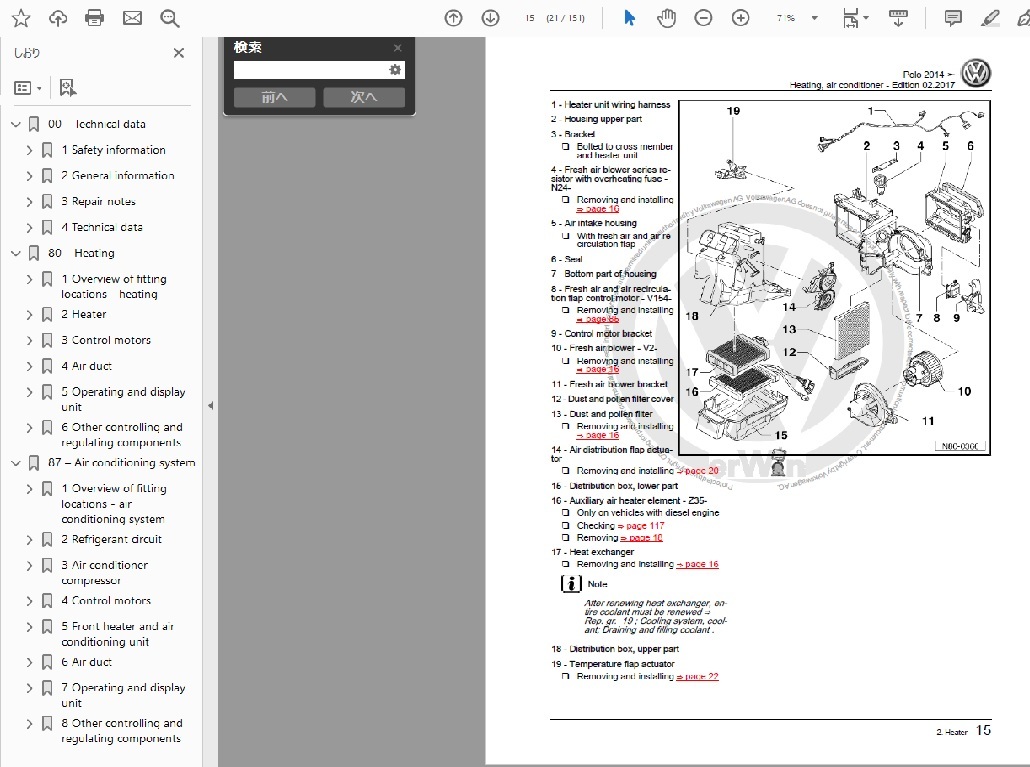Follow page link under Fresh air blower V2

(x=598, y=370)
